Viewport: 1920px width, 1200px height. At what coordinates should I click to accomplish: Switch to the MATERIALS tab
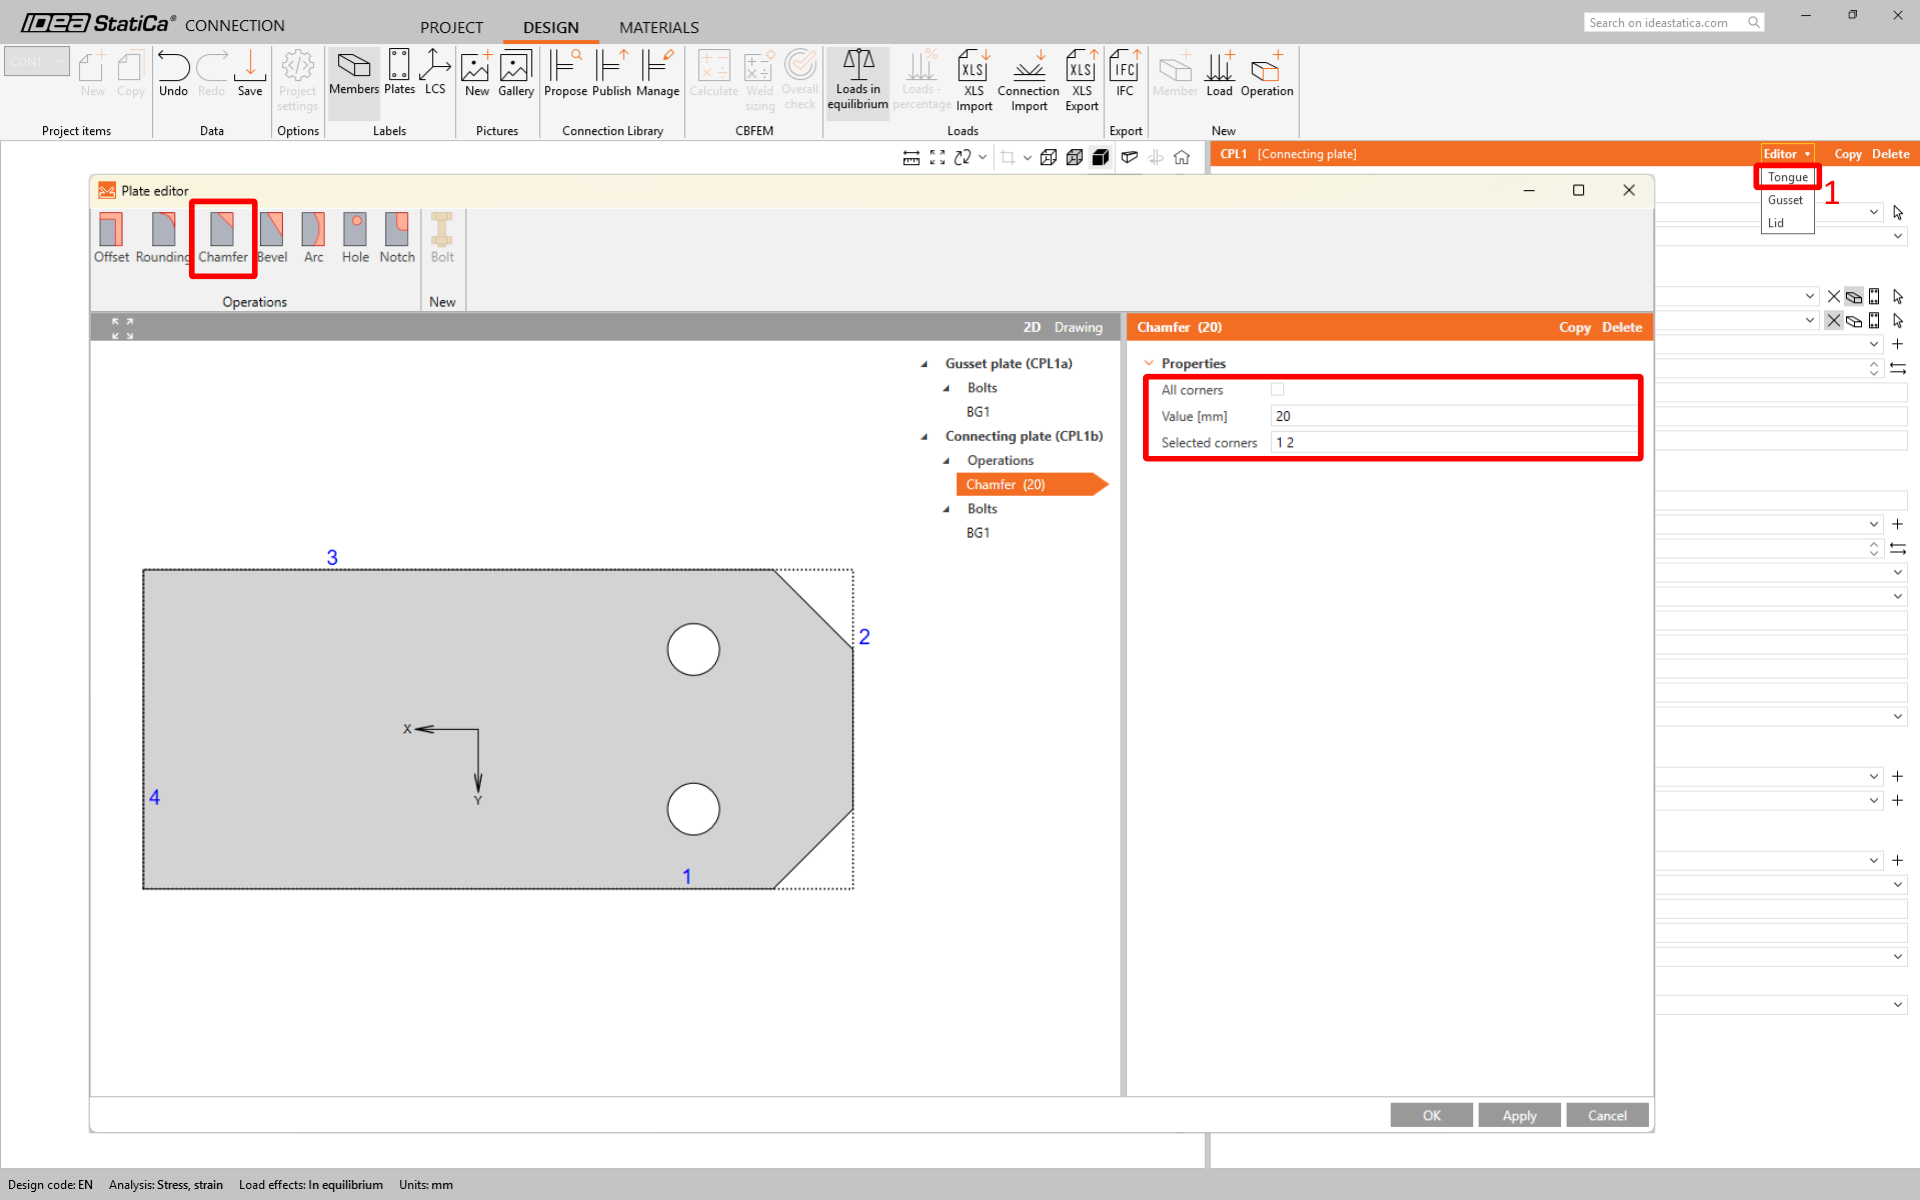[658, 27]
